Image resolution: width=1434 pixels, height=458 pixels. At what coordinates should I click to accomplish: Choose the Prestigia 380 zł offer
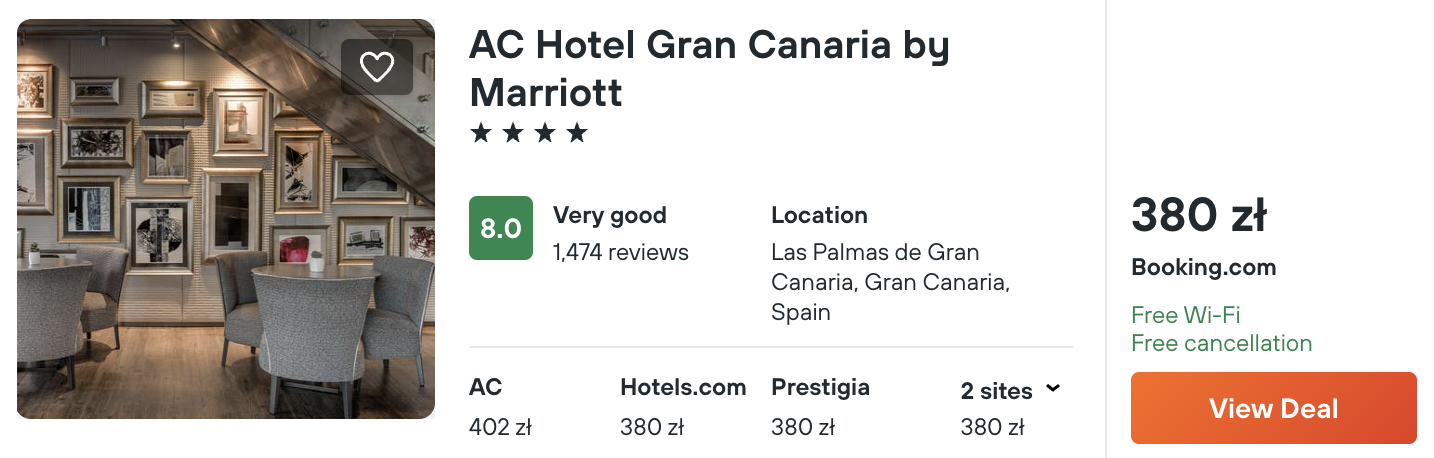820,407
